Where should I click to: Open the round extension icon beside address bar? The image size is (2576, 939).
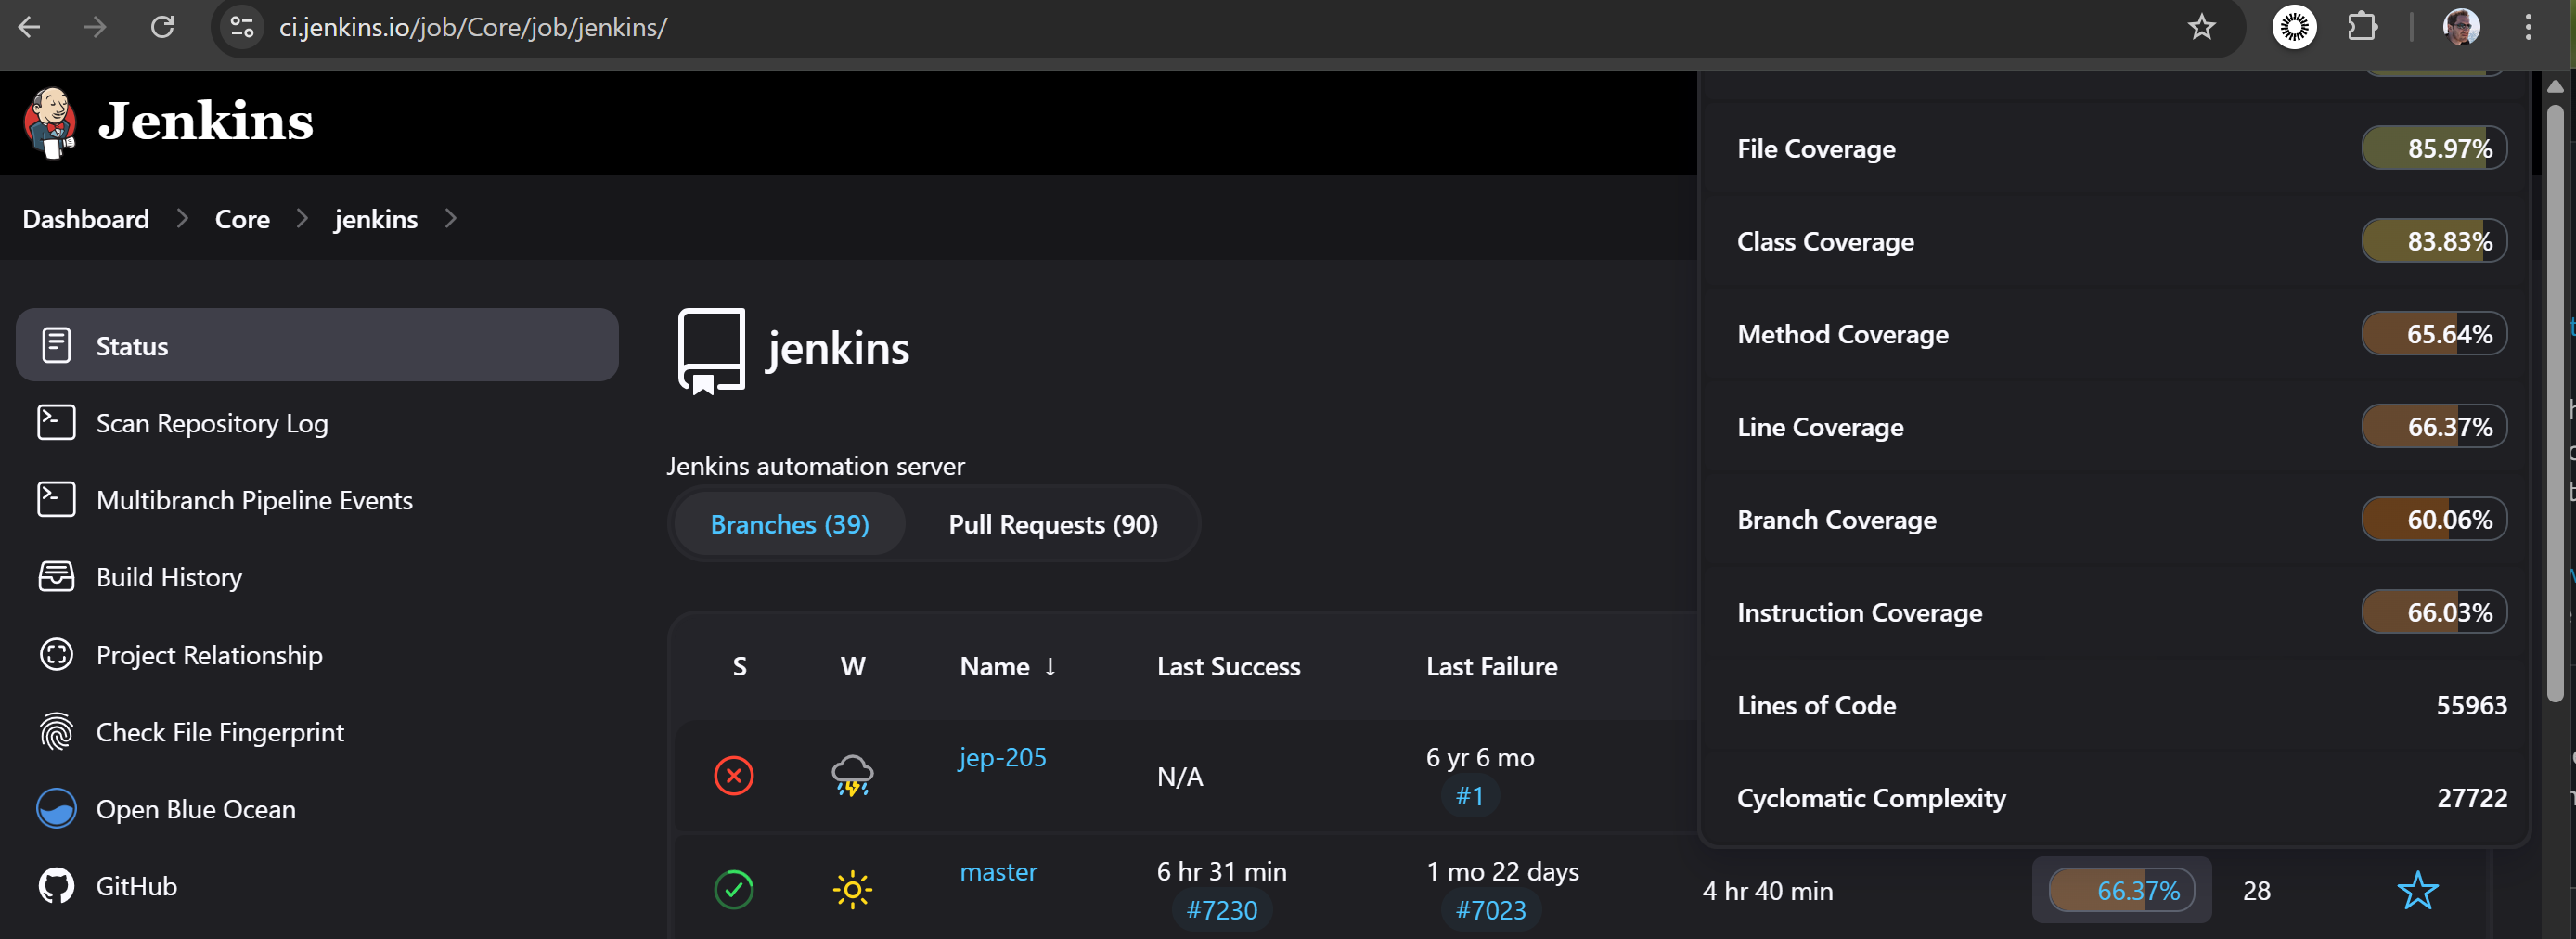point(2294,27)
